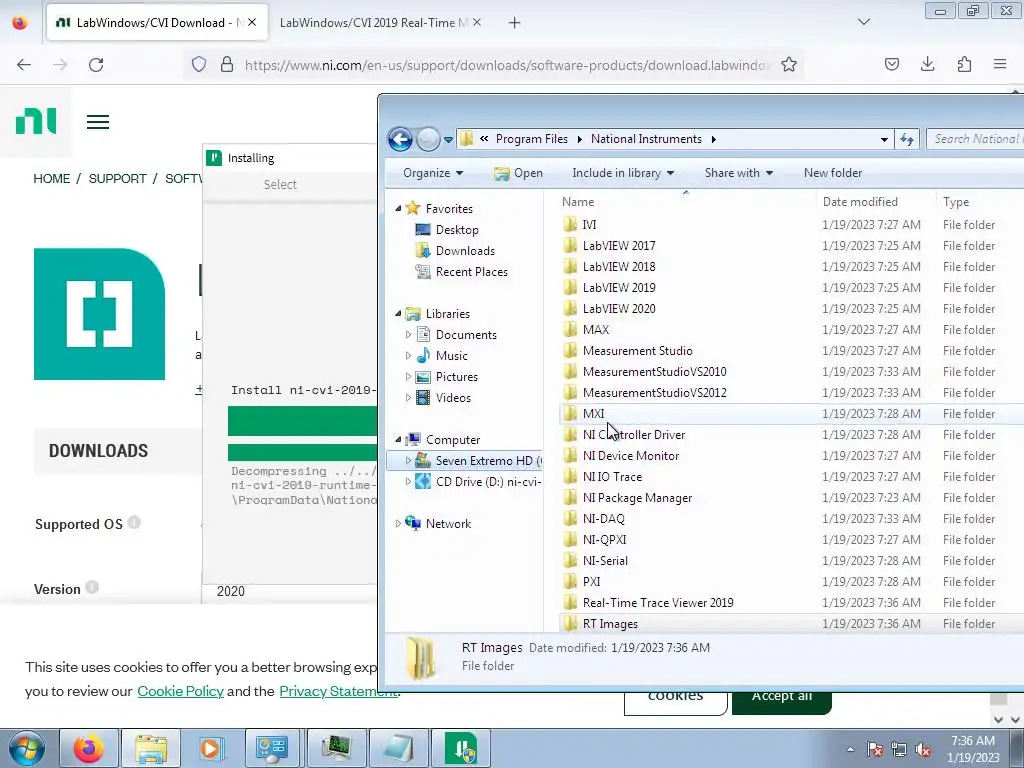Open the Cookie Policy link
1024x768 pixels.
tap(180, 691)
